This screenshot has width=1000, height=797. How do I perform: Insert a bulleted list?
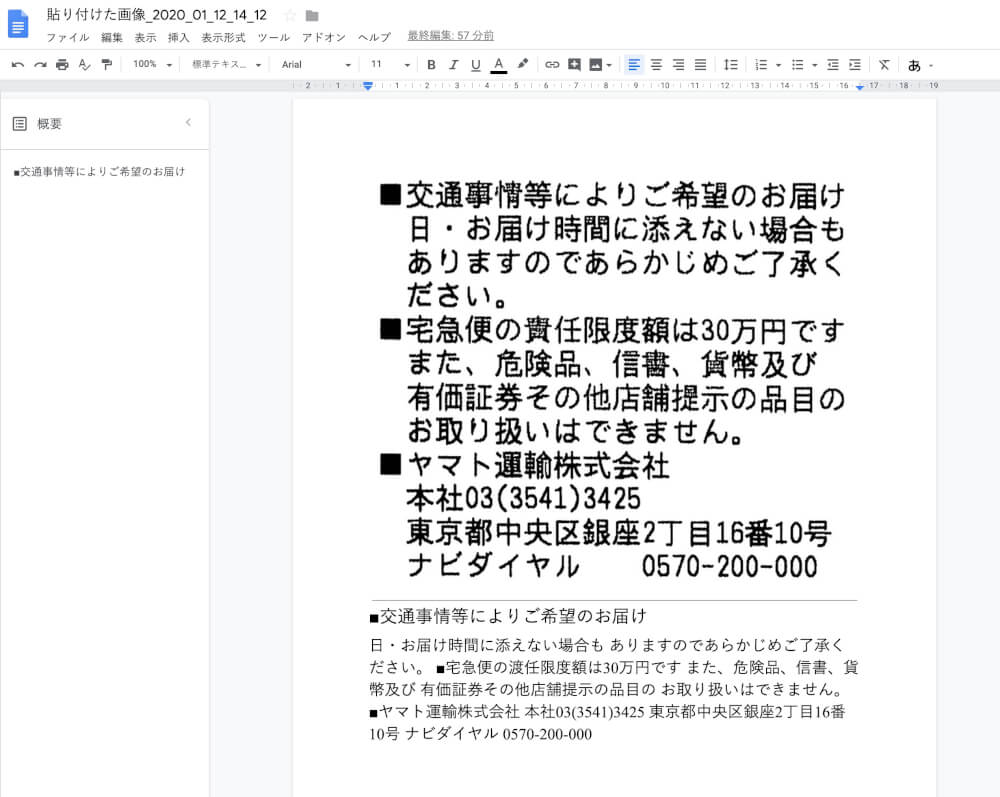pyautogui.click(x=797, y=64)
